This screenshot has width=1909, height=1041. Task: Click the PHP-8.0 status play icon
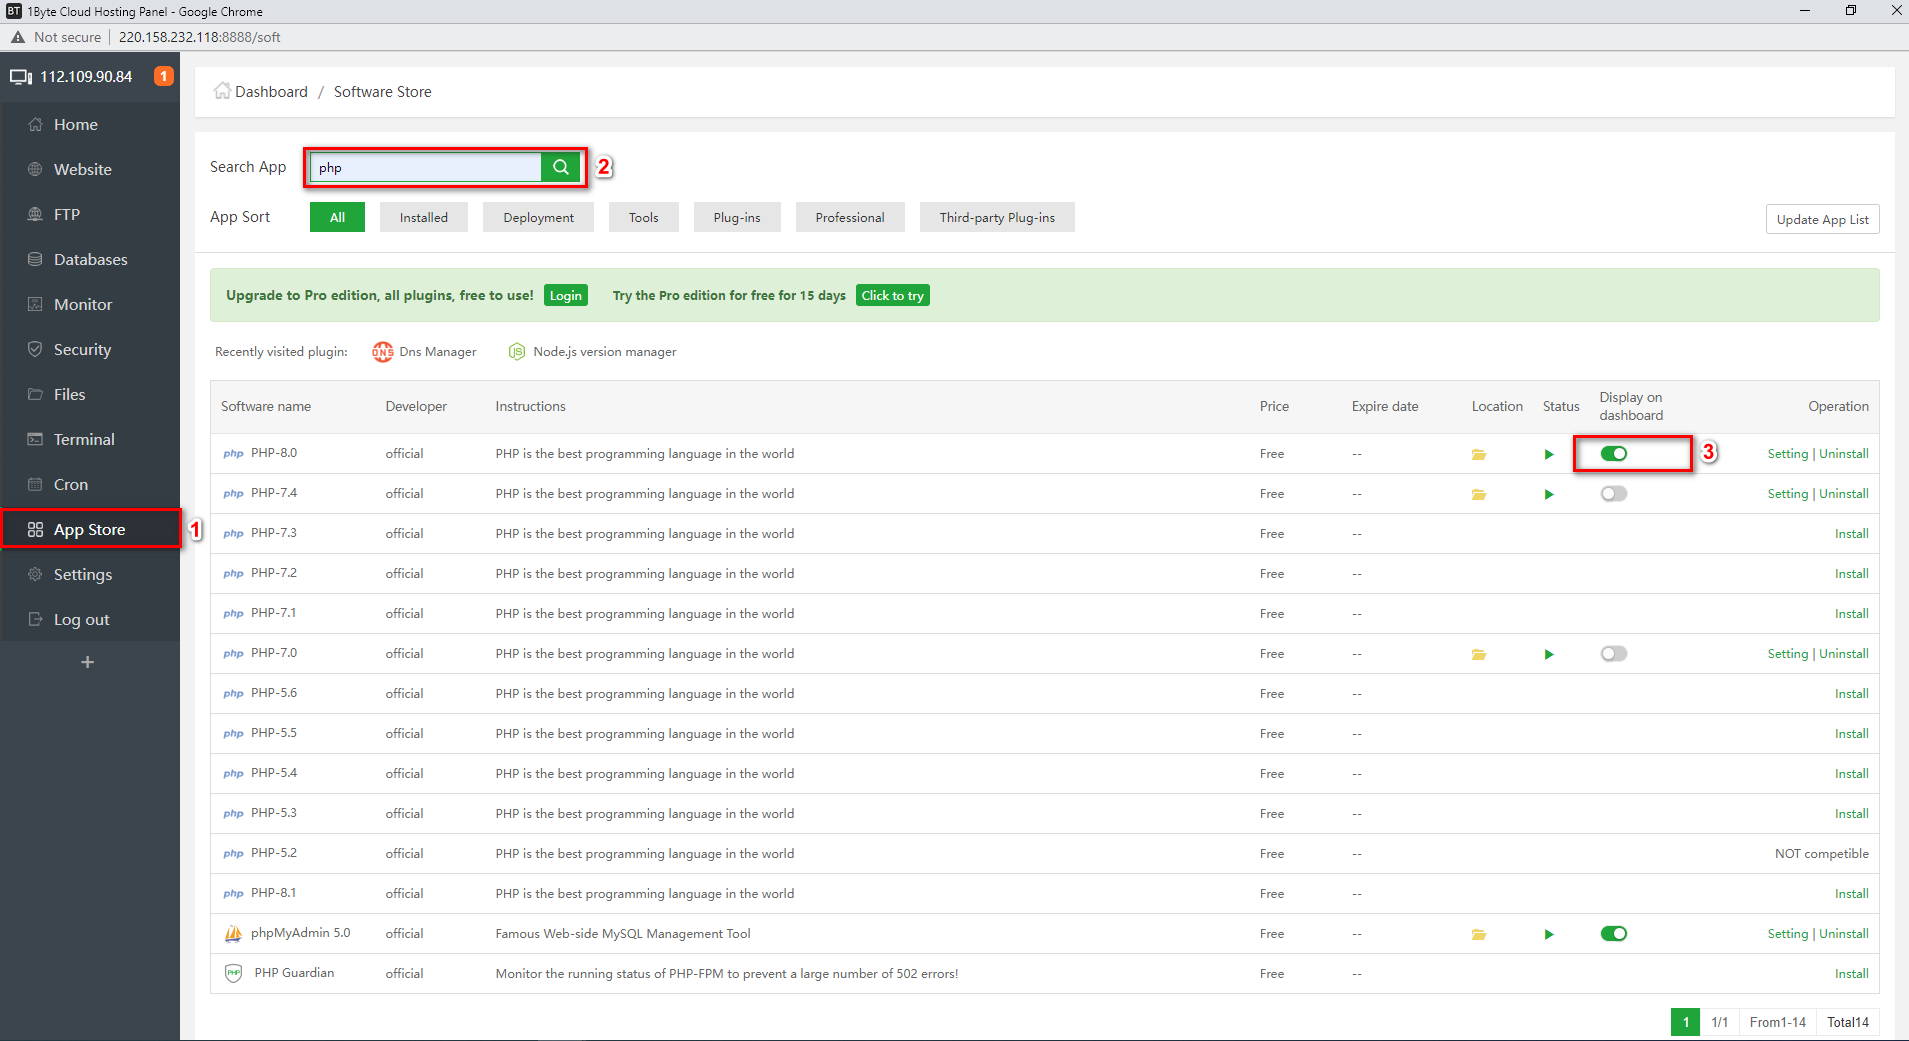tap(1549, 454)
